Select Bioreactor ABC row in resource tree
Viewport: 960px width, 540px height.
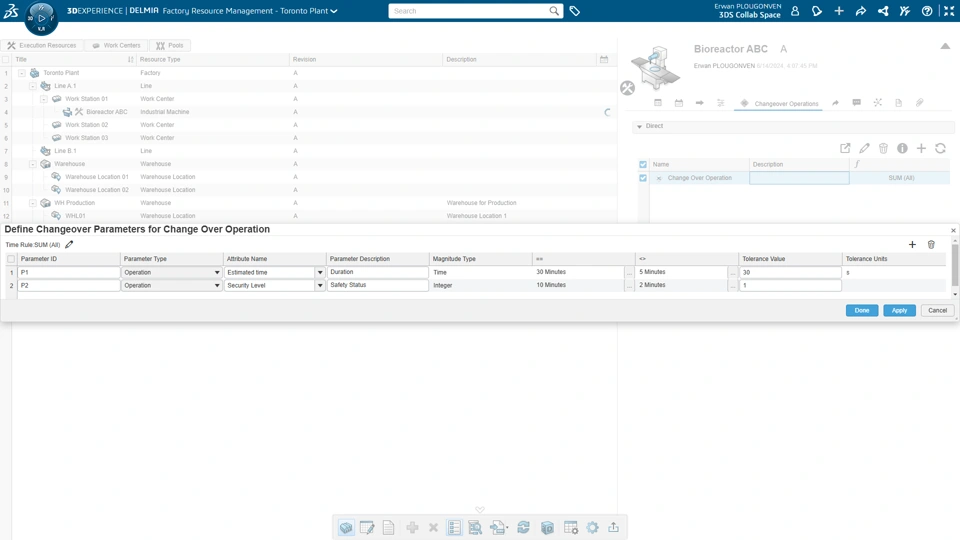309,112
